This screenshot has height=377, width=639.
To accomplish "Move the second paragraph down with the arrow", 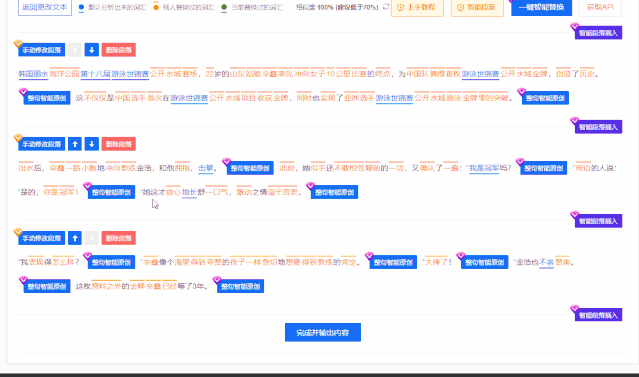I will point(92,144).
